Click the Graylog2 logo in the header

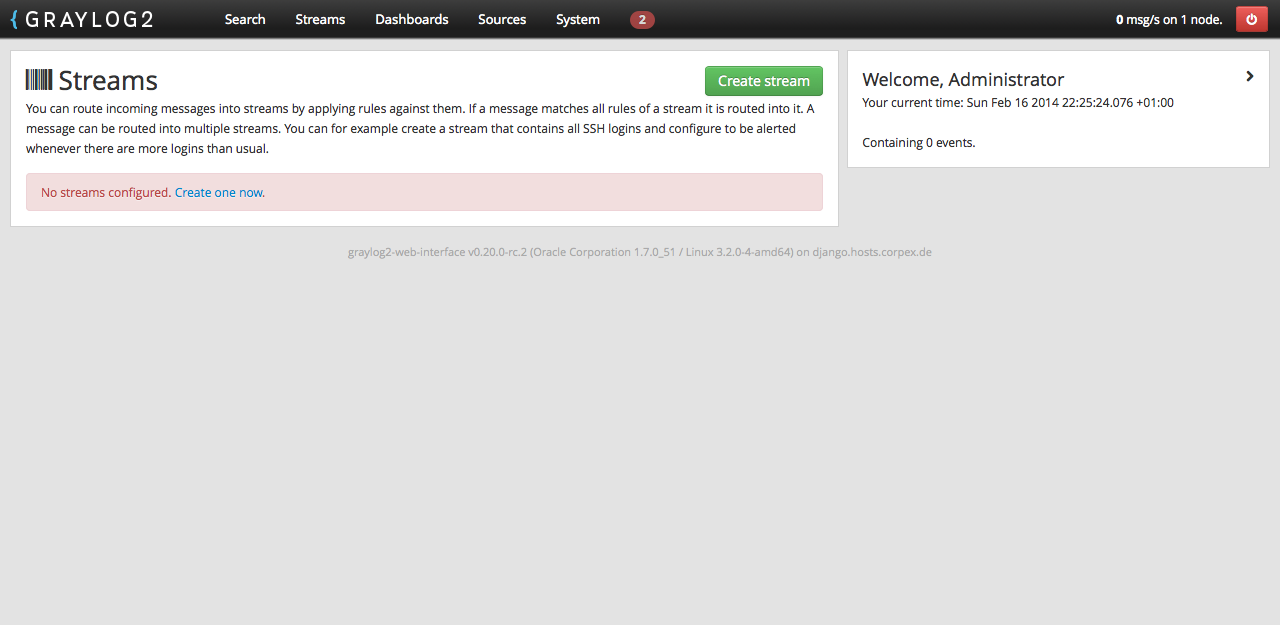tap(82, 19)
